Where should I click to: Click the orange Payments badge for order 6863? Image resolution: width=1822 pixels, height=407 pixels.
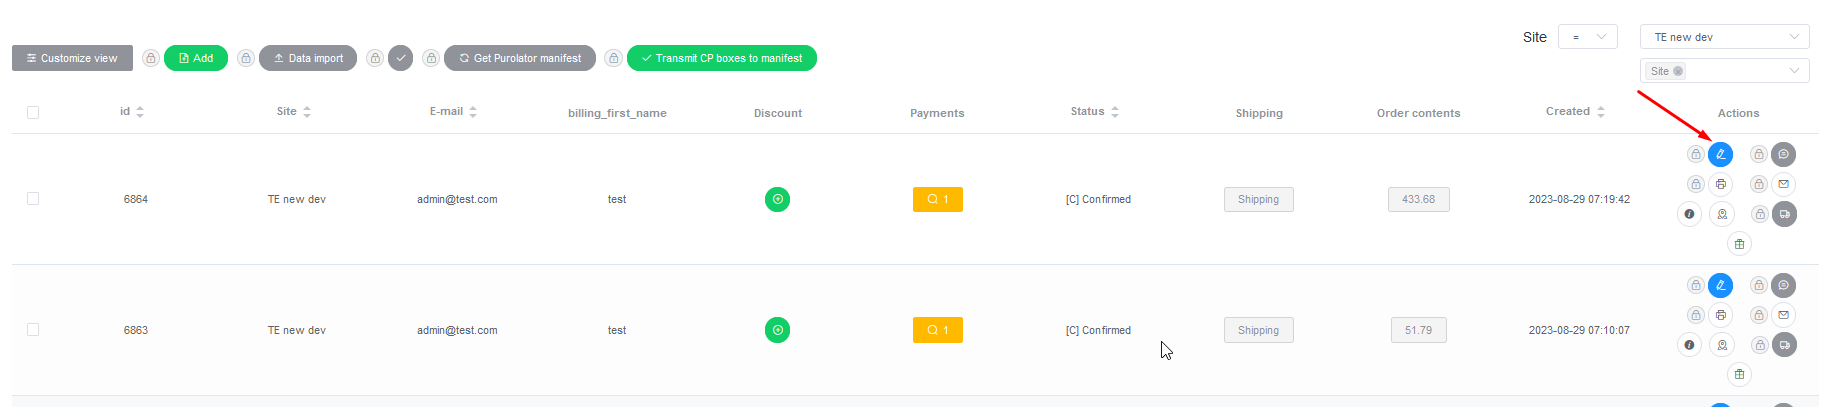coord(937,330)
